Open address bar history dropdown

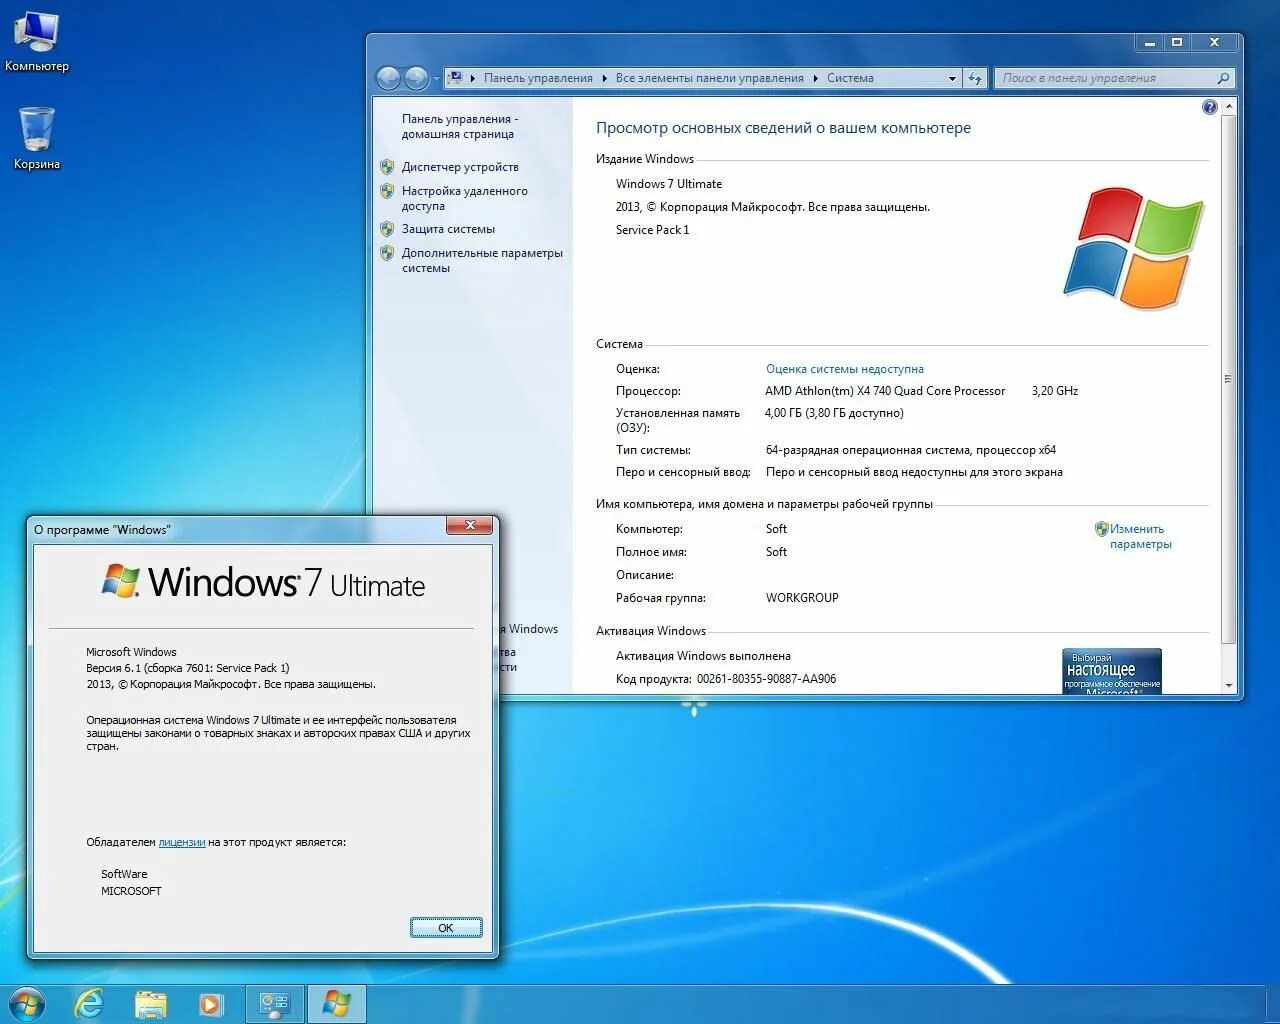pyautogui.click(x=952, y=78)
